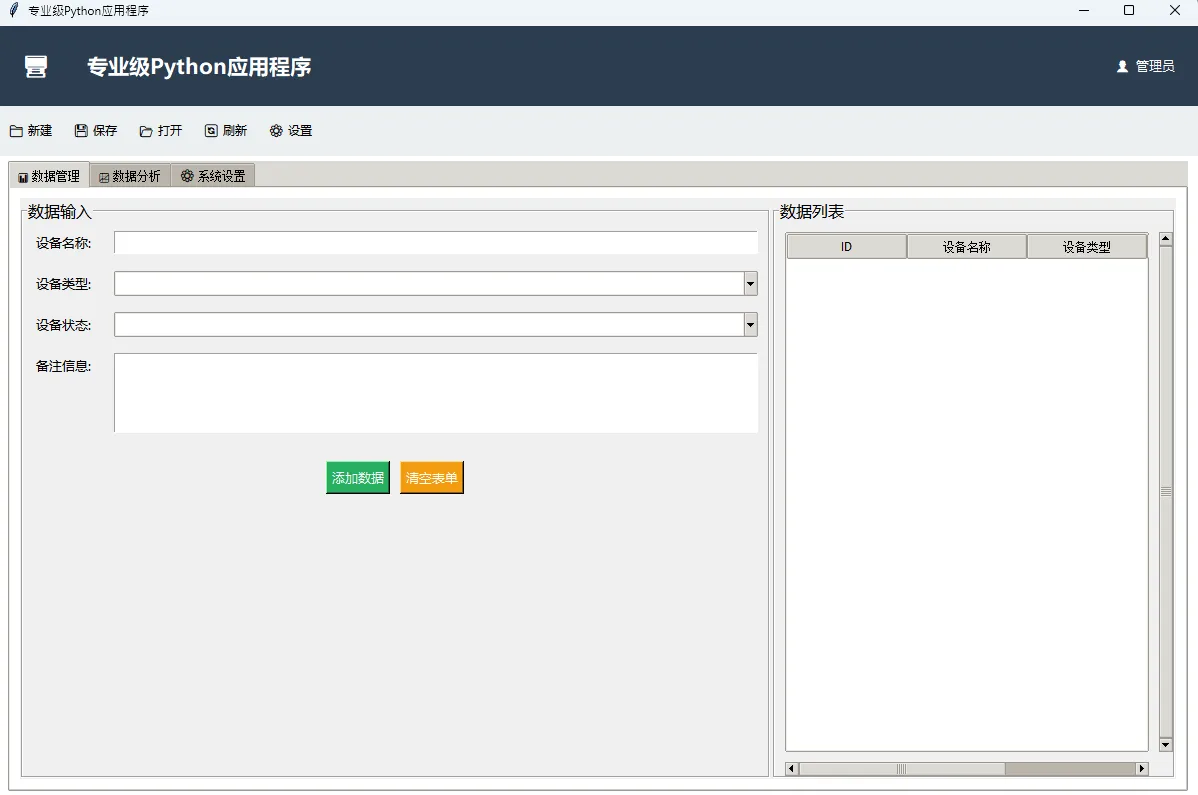The width and height of the screenshot is (1198, 795).
Task: Click into the 备注信息 text area
Action: (435, 393)
